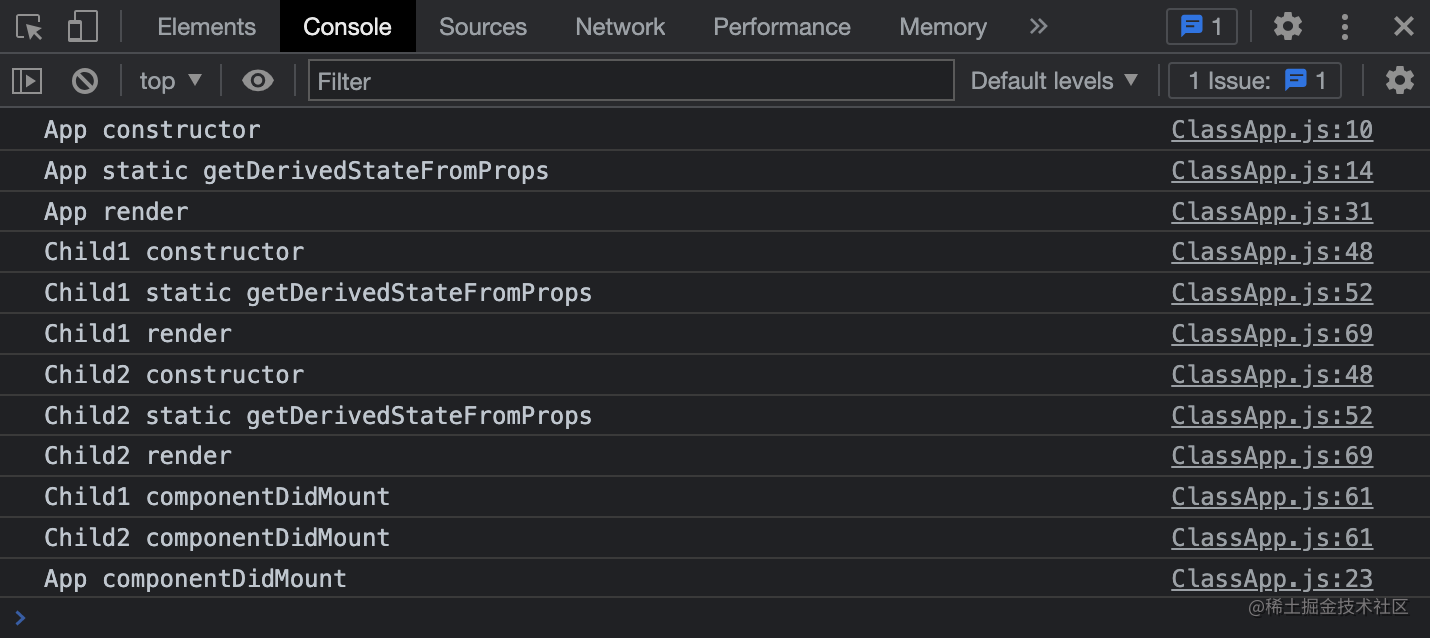1430x638 pixels.
Task: Open ClassApp.js:48 link for Child2 constructor
Action: (1272, 375)
